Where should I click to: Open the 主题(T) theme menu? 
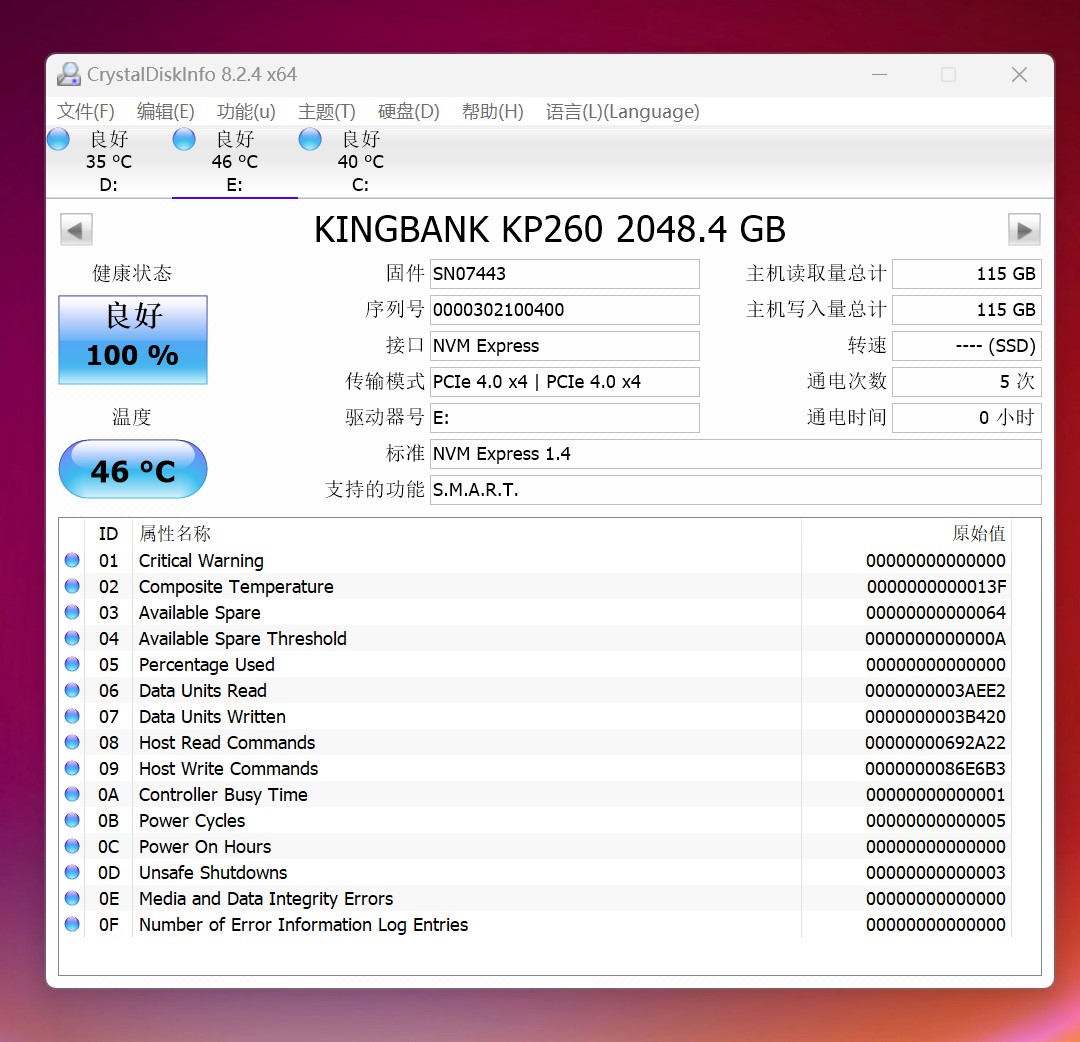326,112
